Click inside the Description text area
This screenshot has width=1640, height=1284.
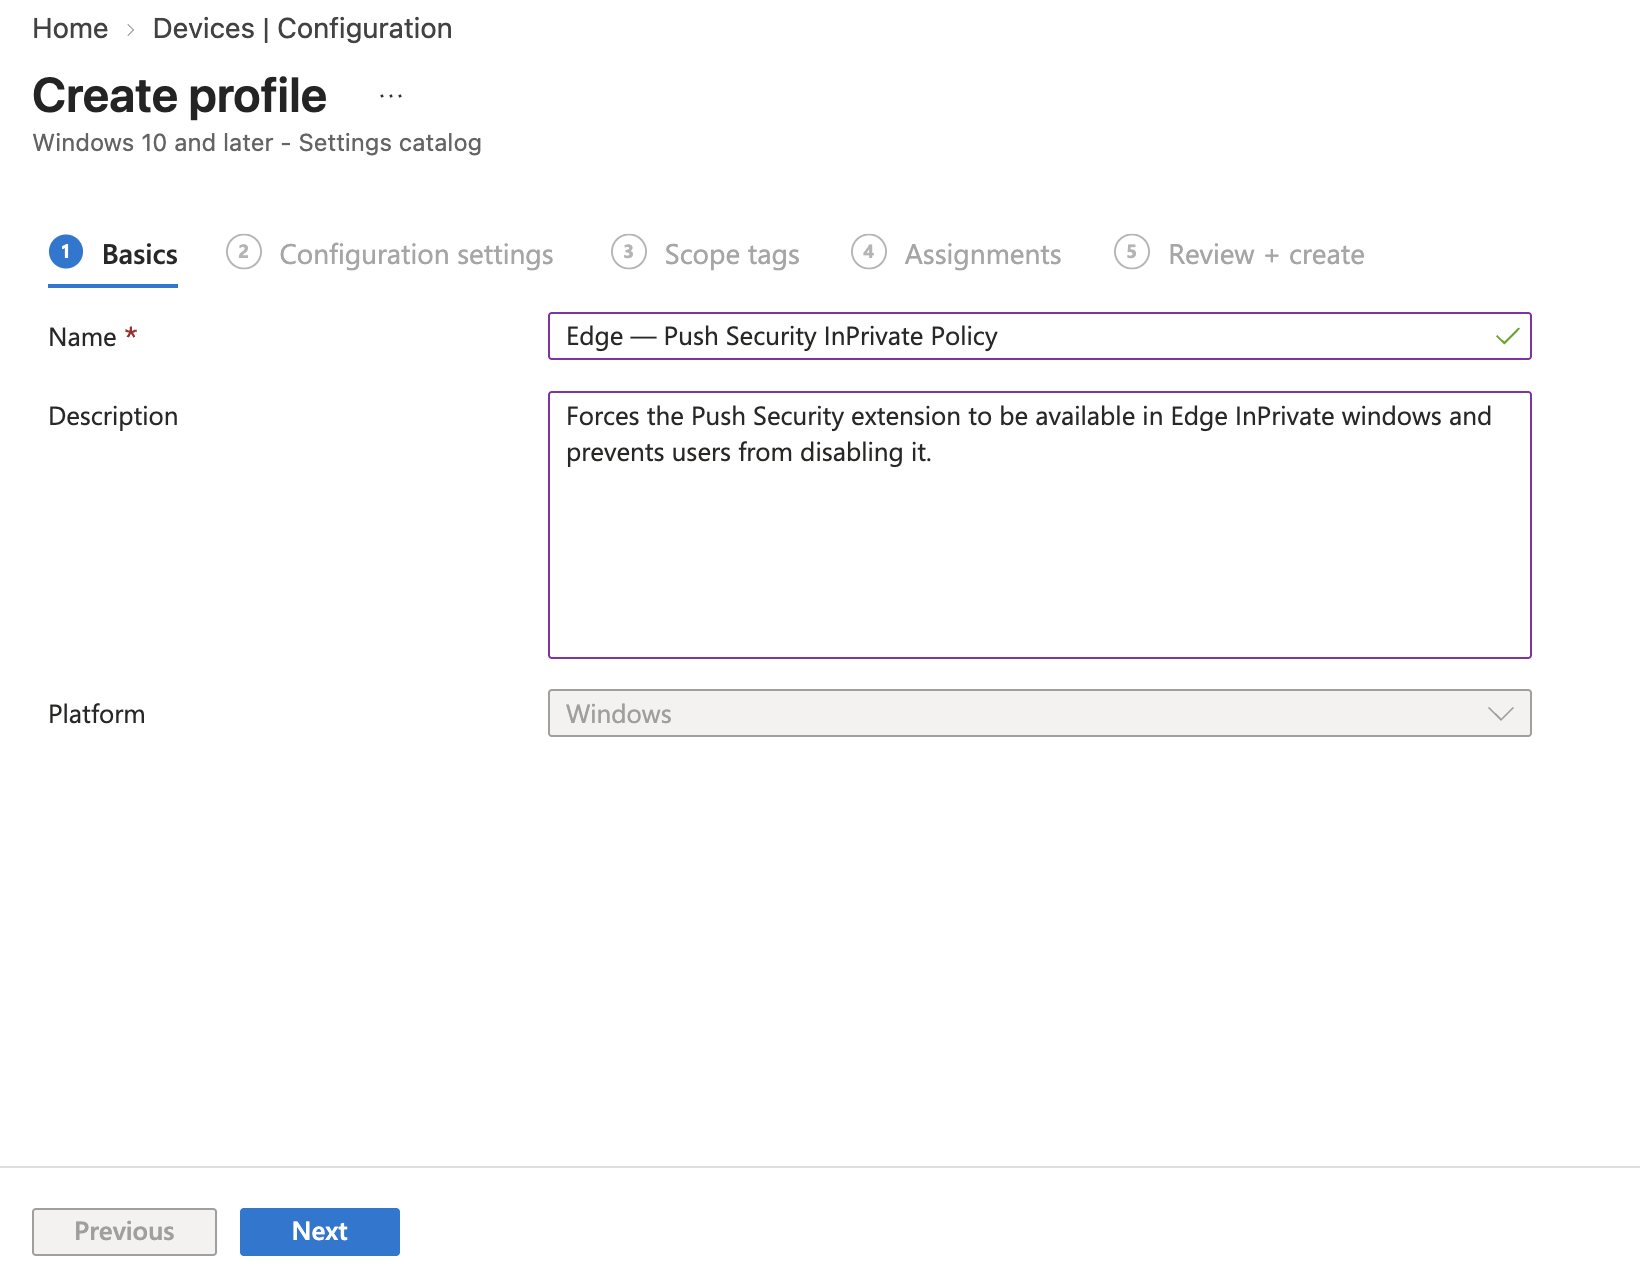(1040, 525)
